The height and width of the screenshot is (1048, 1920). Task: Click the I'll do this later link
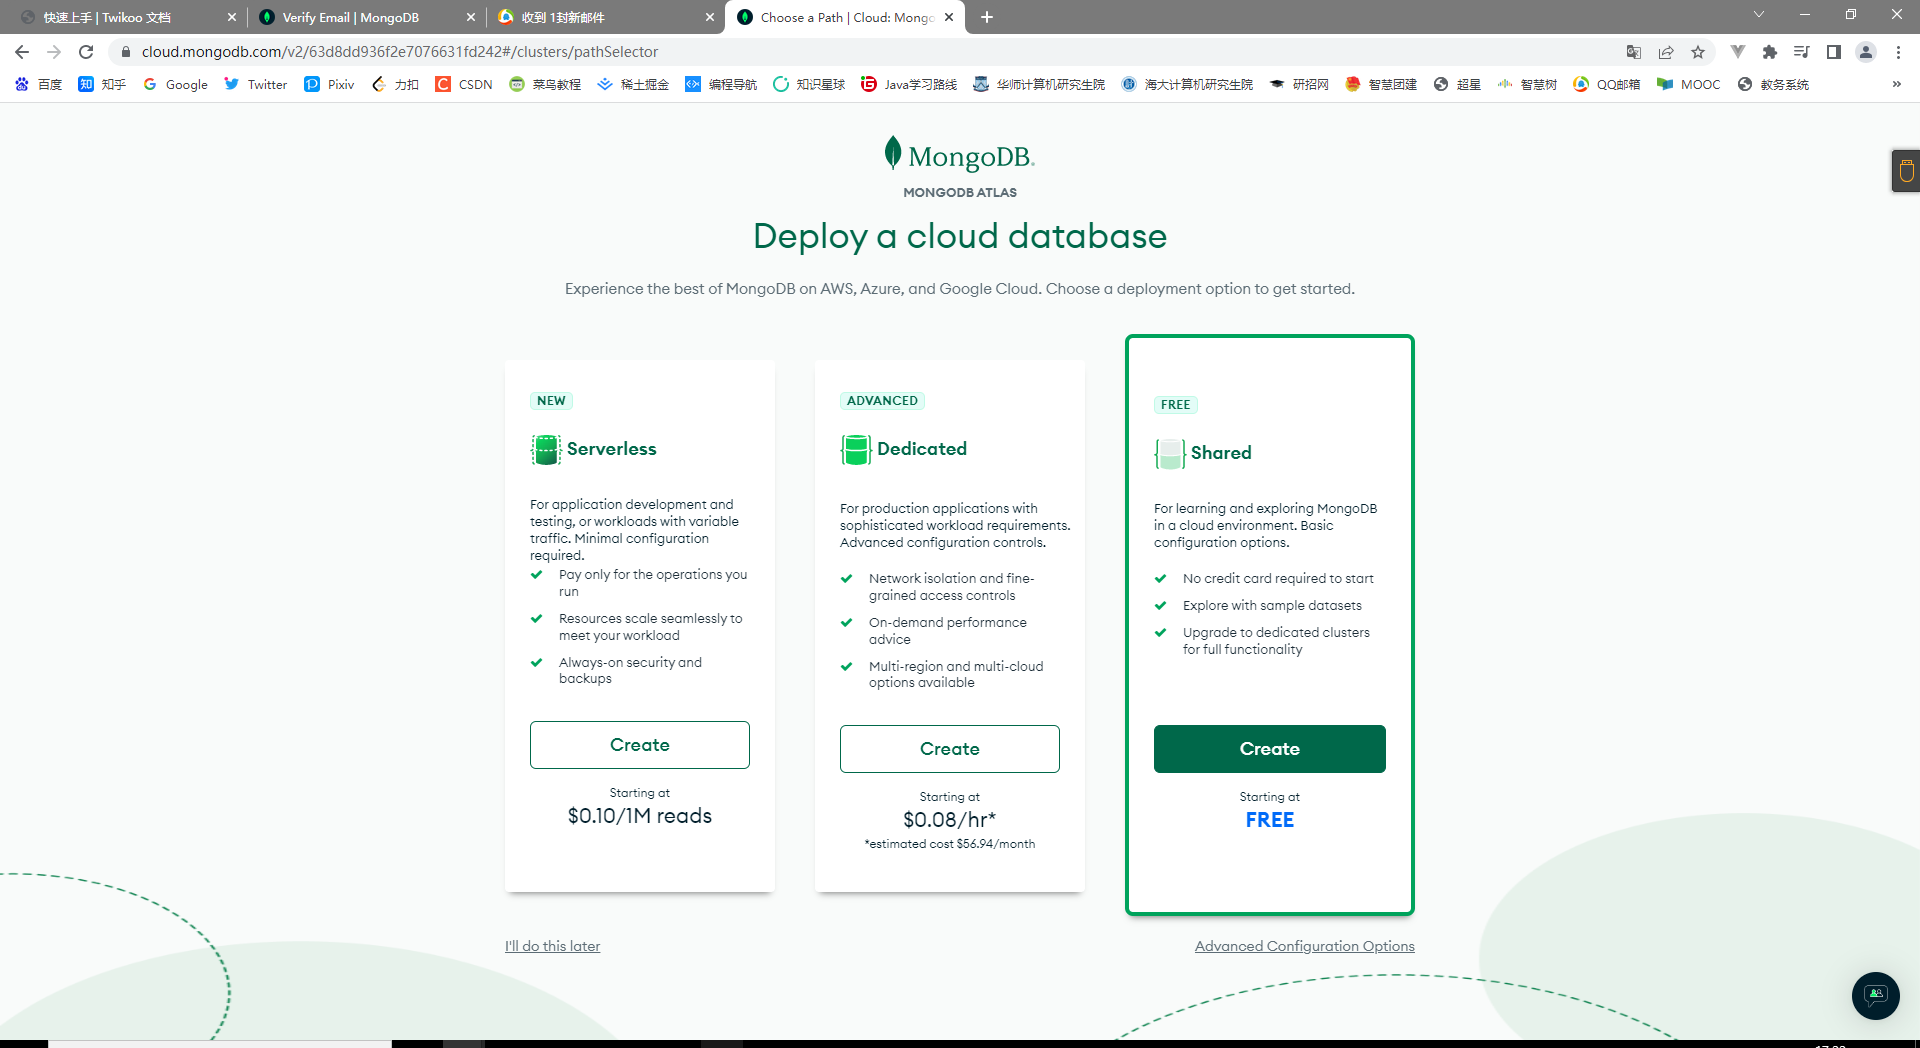552,946
